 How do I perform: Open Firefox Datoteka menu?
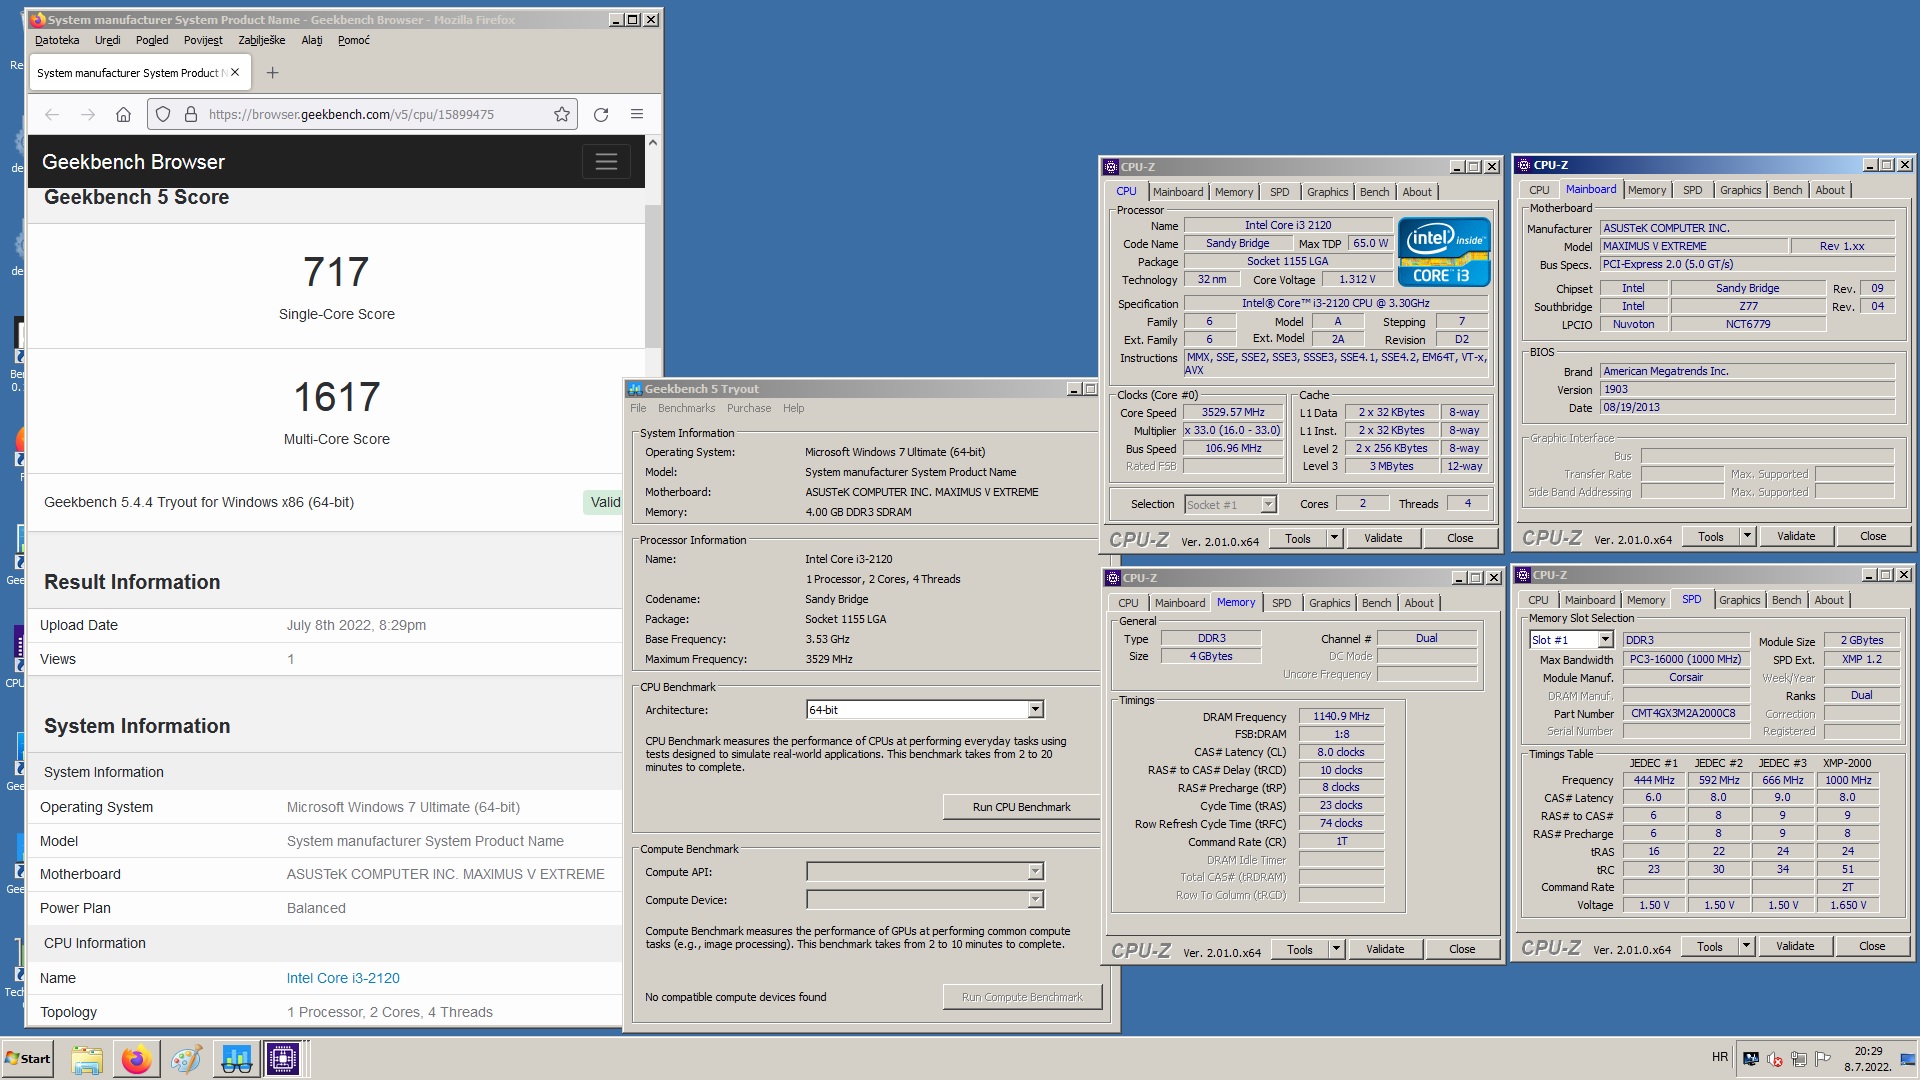coord(57,40)
